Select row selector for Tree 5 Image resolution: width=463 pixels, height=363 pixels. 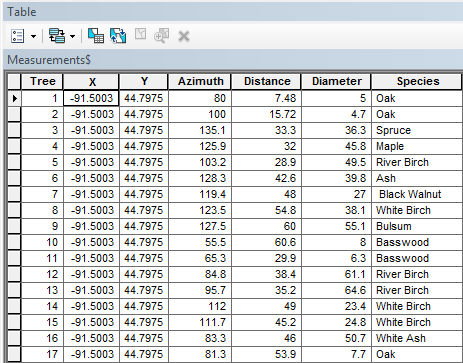14,162
